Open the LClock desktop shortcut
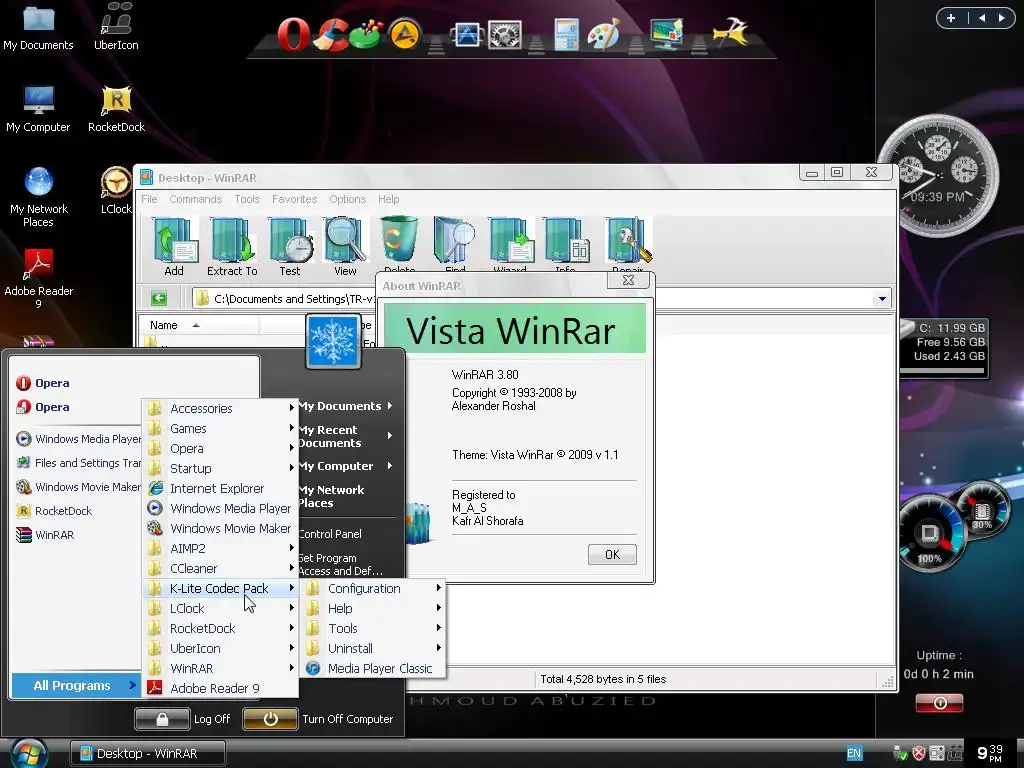 (116, 190)
